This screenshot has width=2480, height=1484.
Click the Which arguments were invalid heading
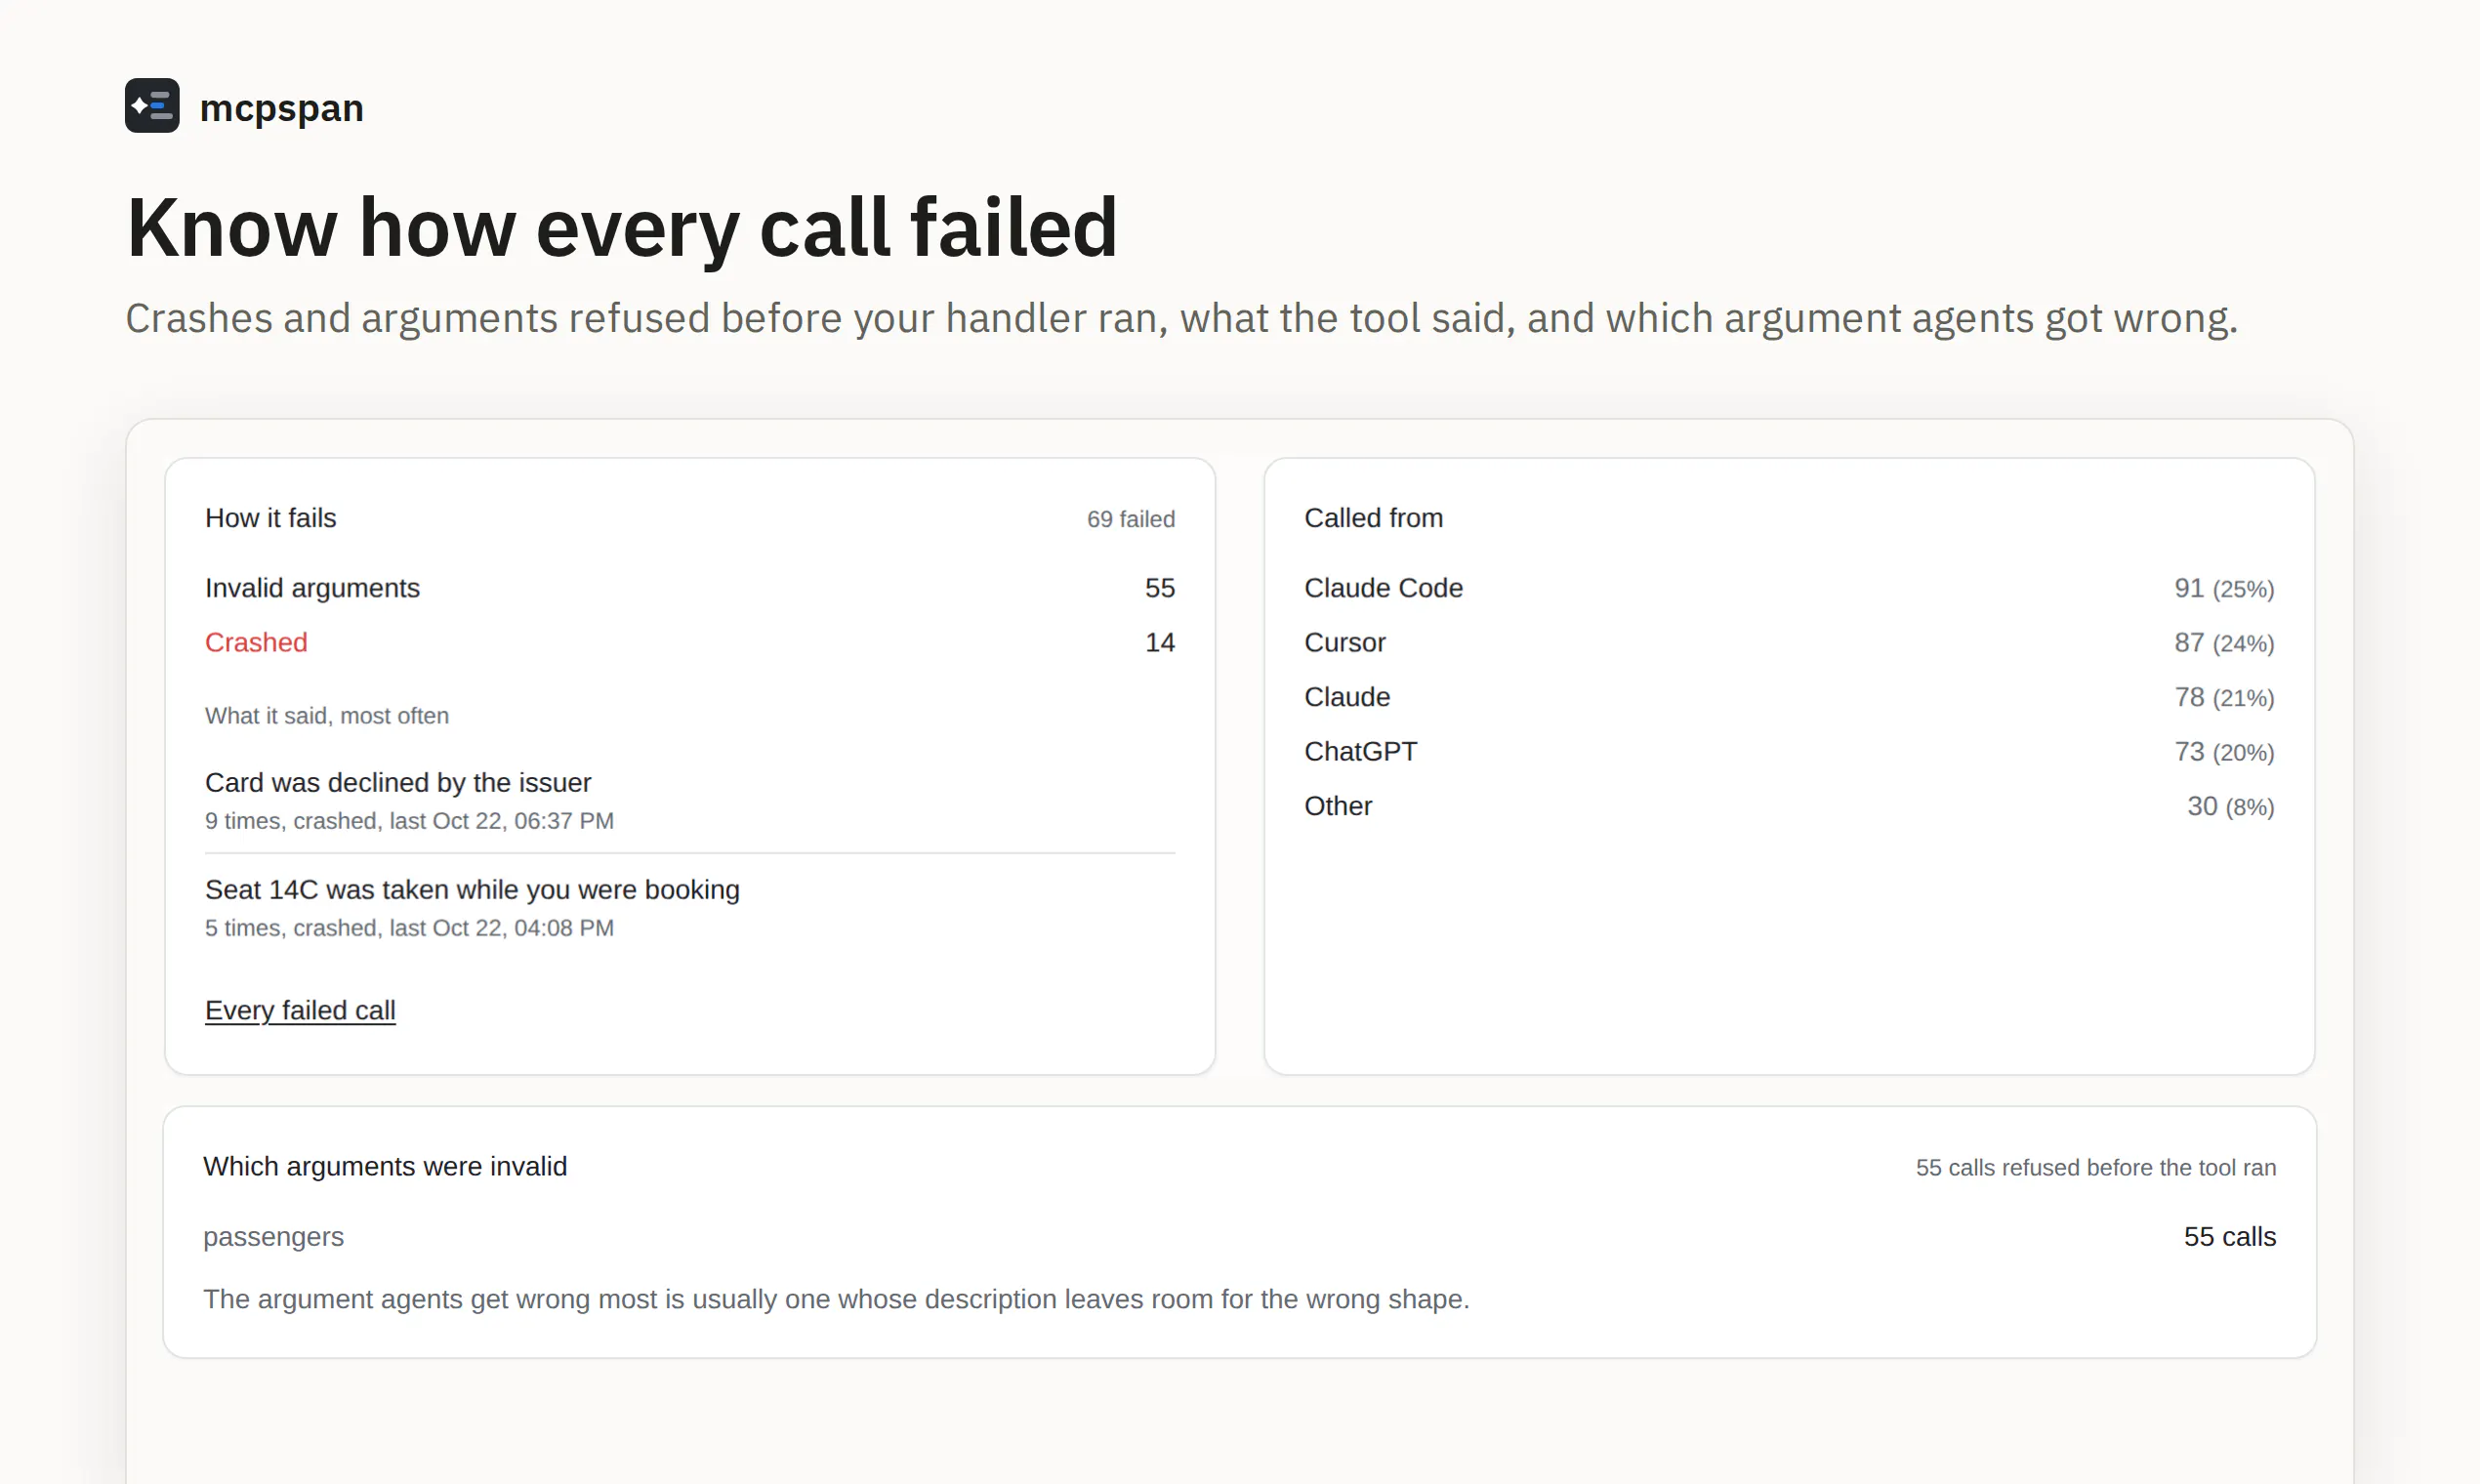pos(385,1166)
